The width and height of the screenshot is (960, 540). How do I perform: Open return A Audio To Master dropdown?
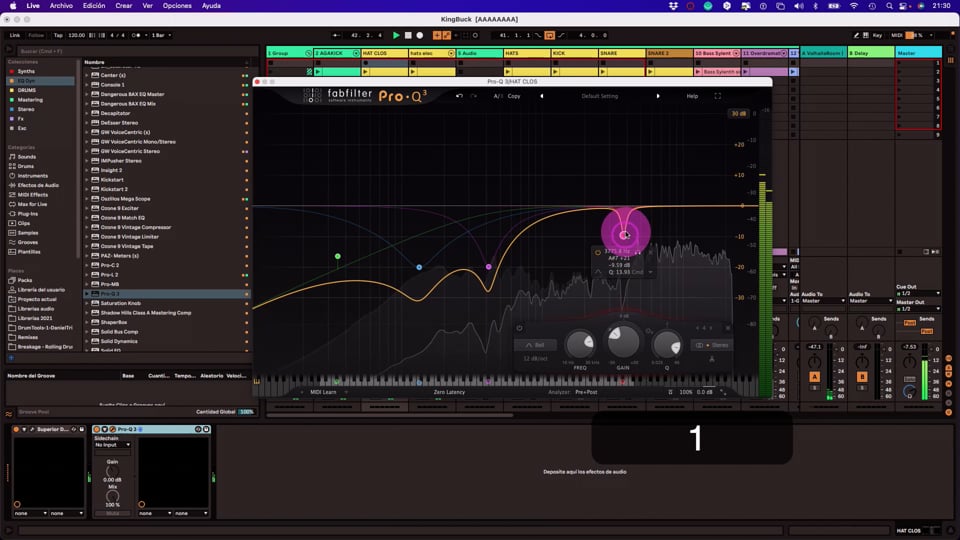click(x=823, y=301)
